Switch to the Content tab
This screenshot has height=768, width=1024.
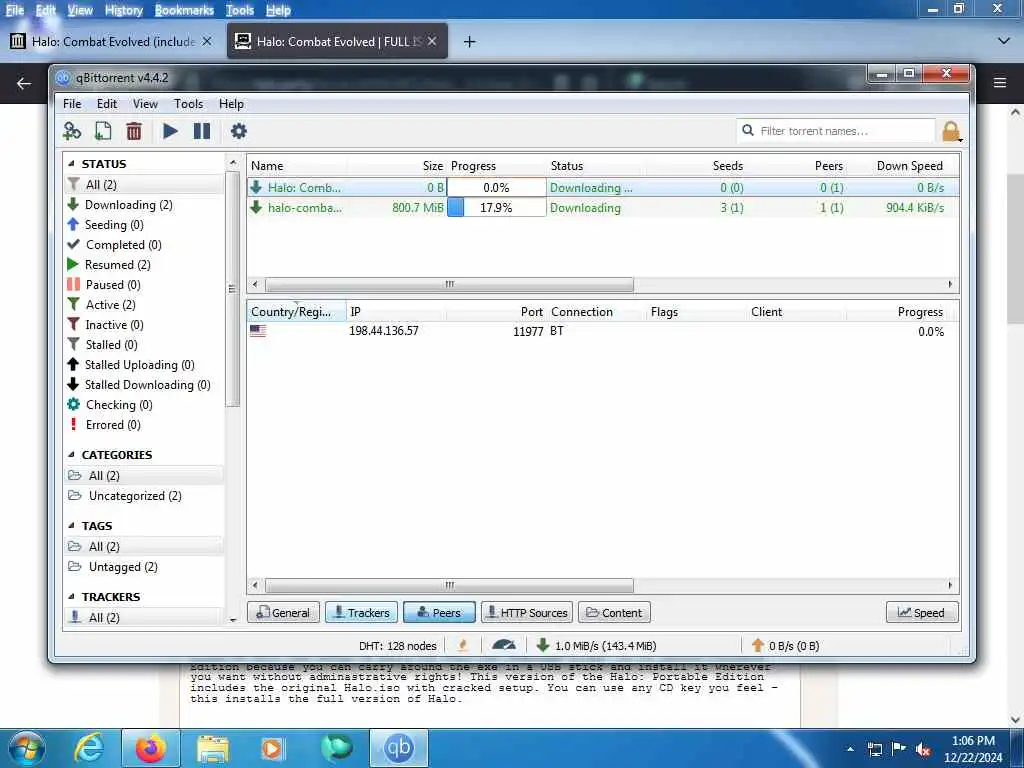coord(614,613)
